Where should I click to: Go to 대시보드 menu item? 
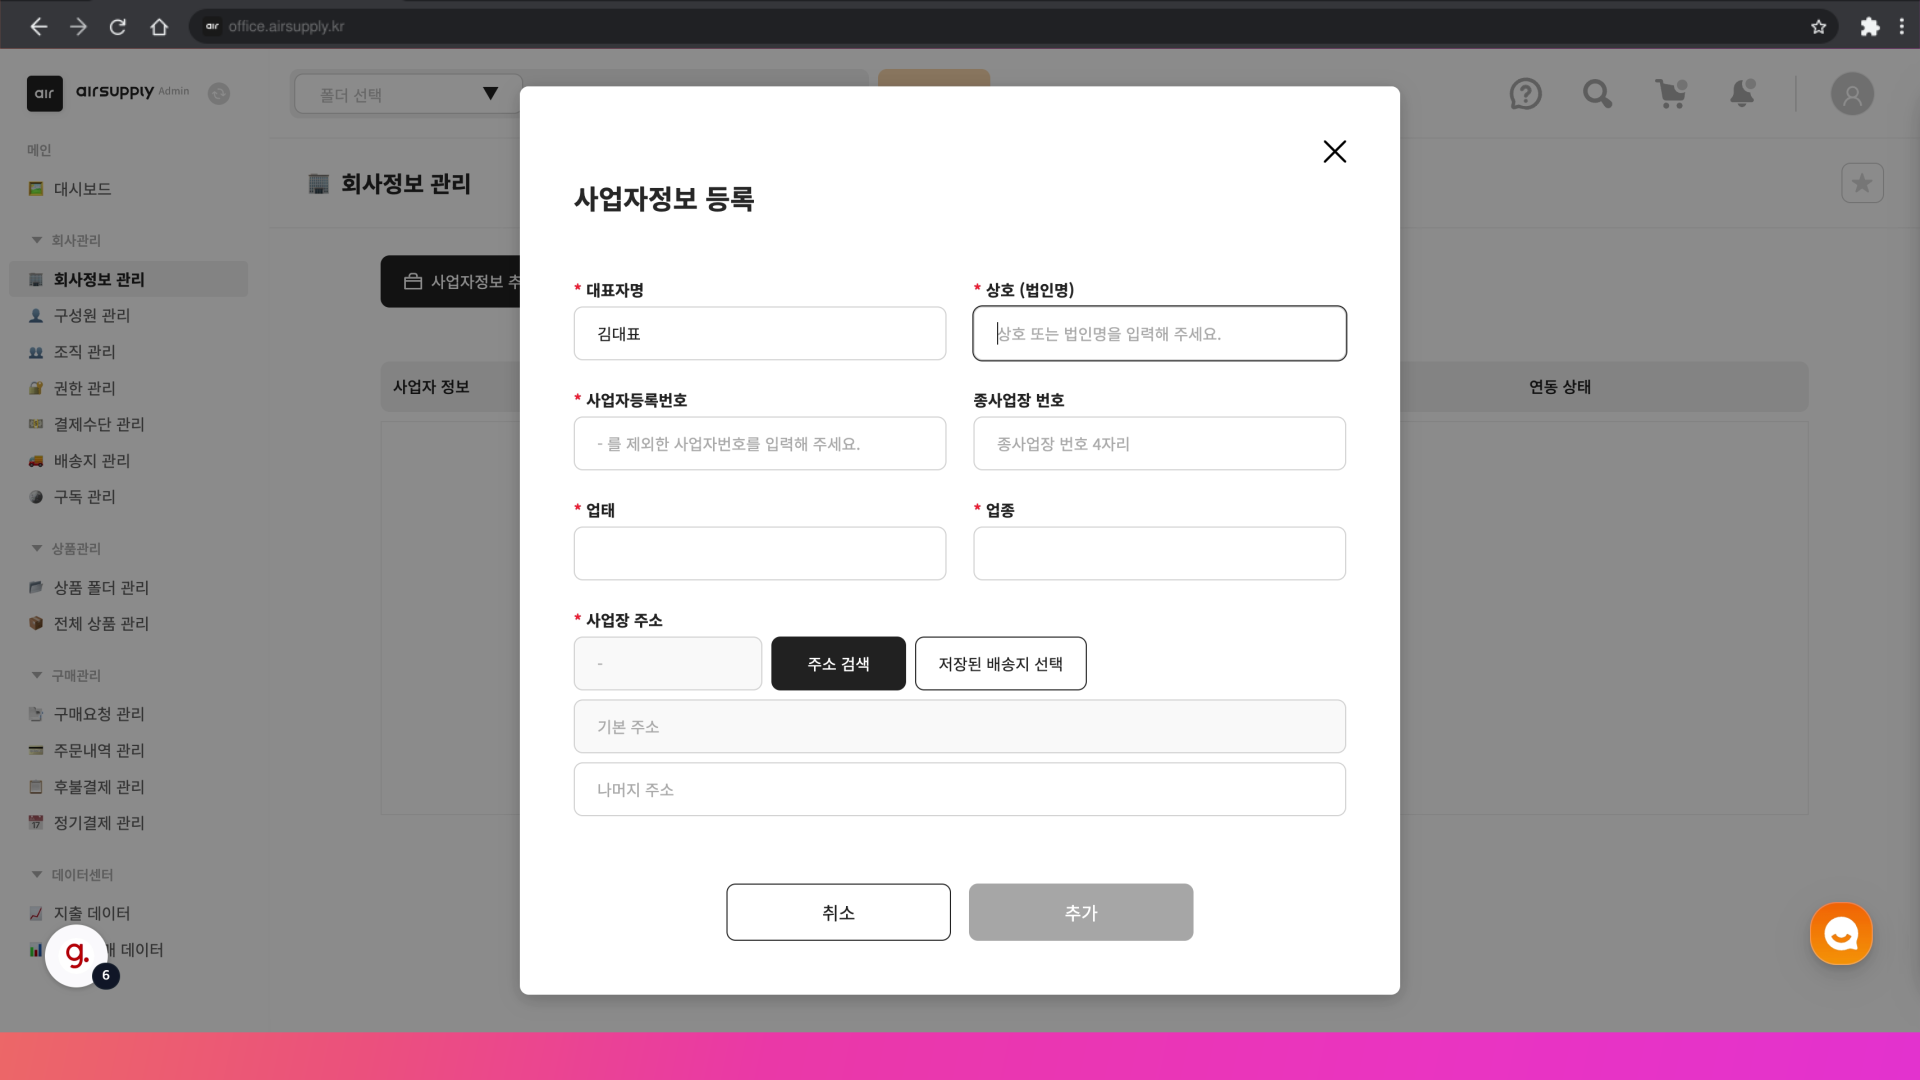82,189
